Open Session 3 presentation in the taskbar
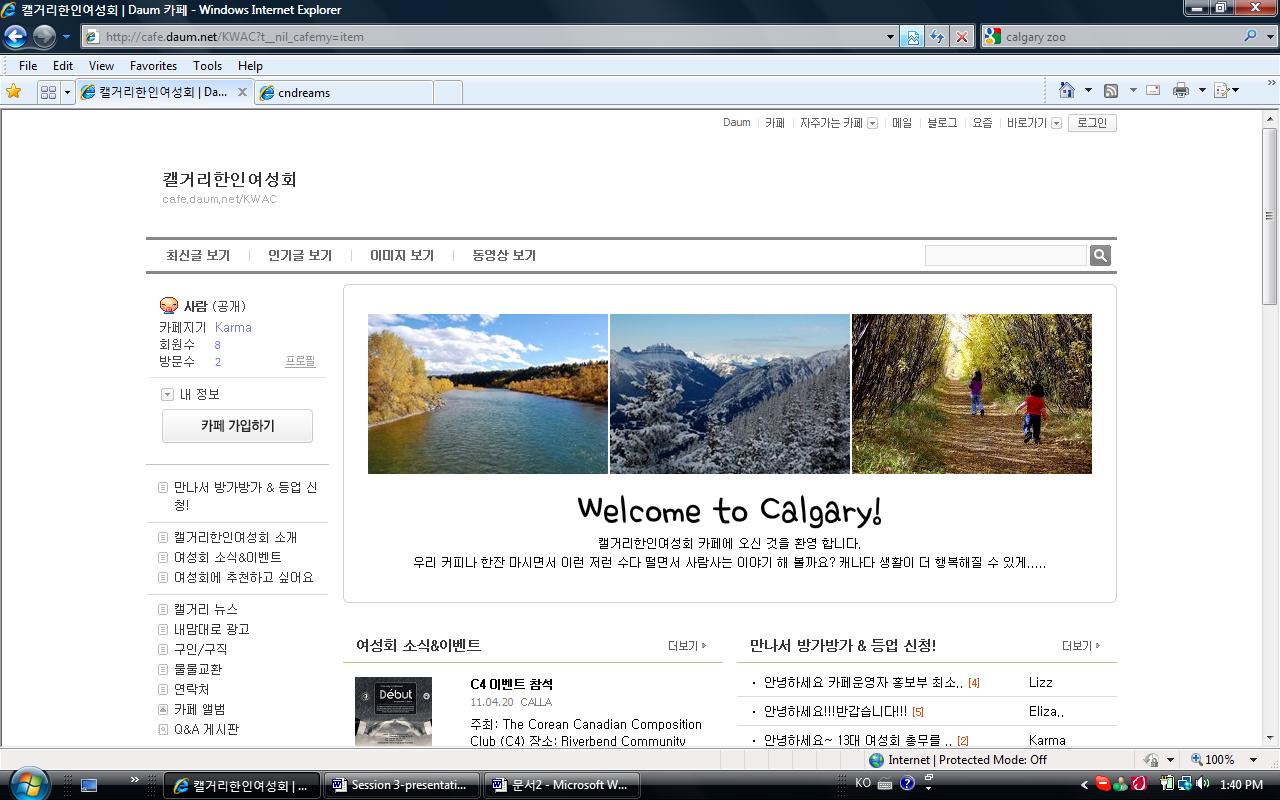The height and width of the screenshot is (800, 1280). [x=400, y=785]
